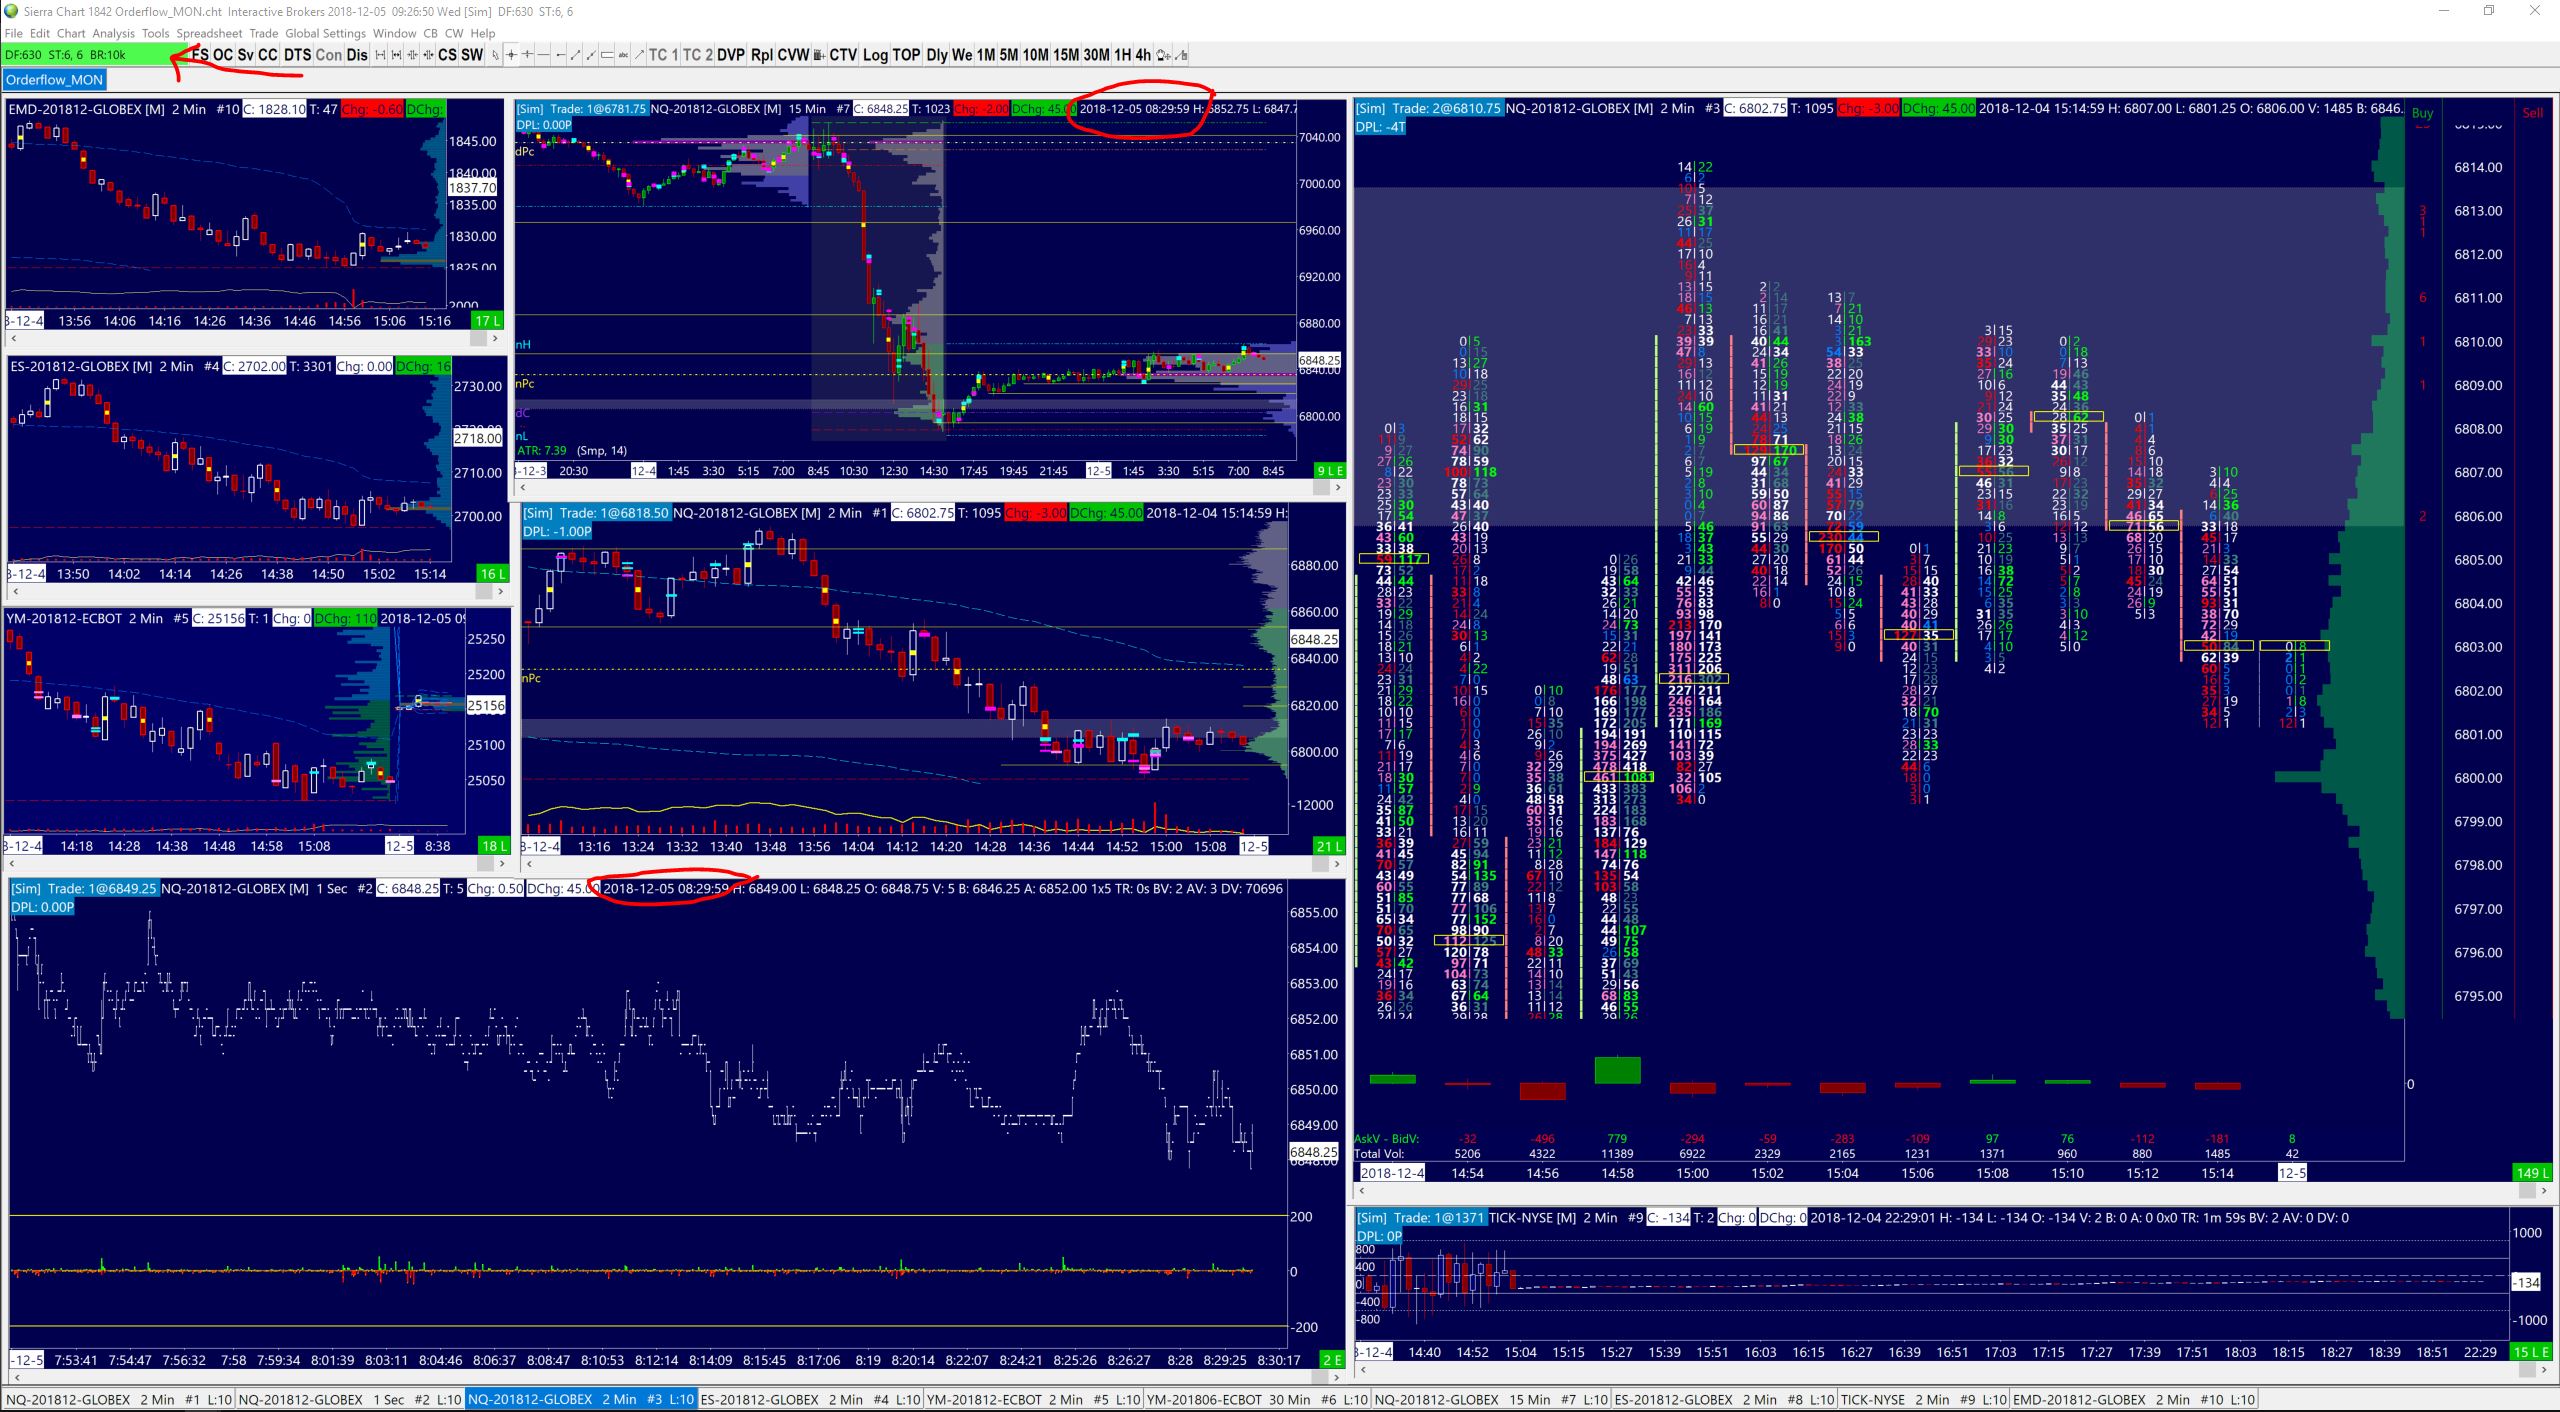The width and height of the screenshot is (2560, 1412).
Task: Click 15 Min chart scrollbar right arrow
Action: click(x=1337, y=488)
